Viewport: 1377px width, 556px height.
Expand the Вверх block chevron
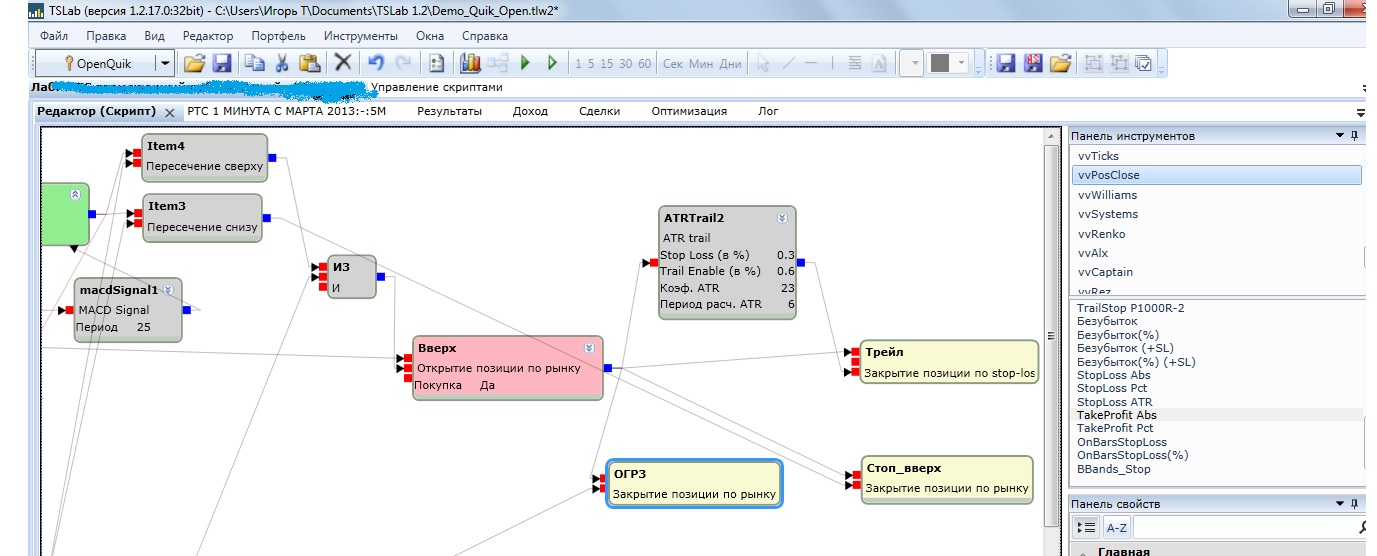click(x=589, y=348)
